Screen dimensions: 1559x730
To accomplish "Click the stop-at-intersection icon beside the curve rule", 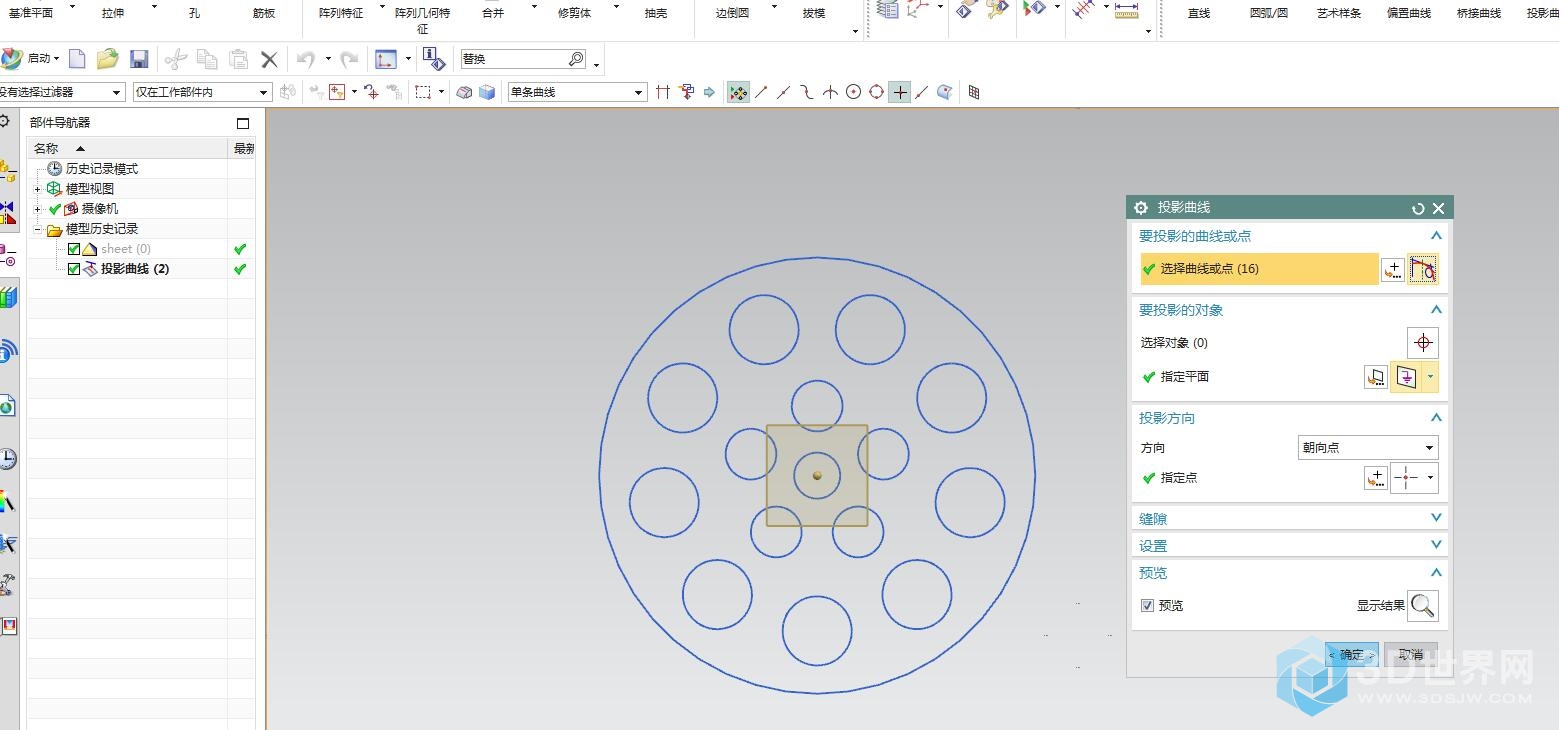I will click(x=663, y=92).
